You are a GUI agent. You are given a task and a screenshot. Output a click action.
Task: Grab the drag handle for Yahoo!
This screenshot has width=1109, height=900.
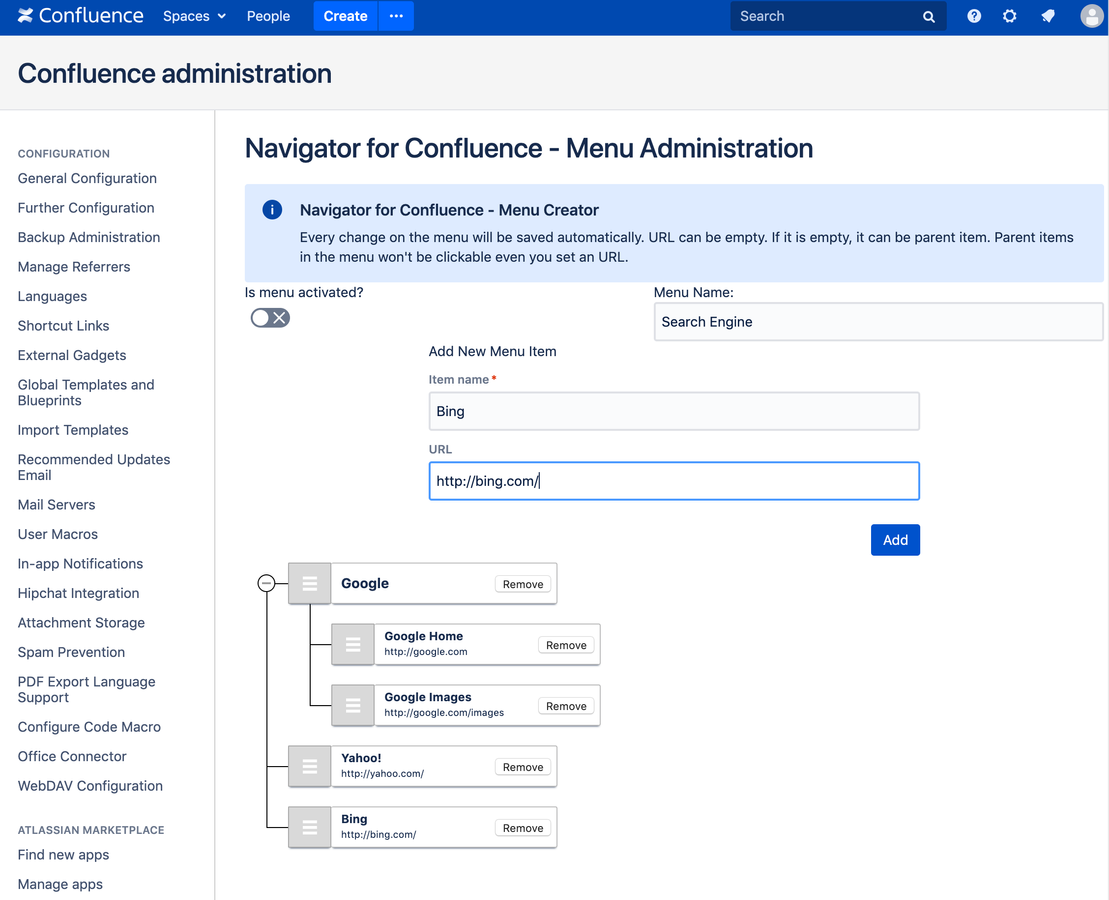tap(310, 766)
